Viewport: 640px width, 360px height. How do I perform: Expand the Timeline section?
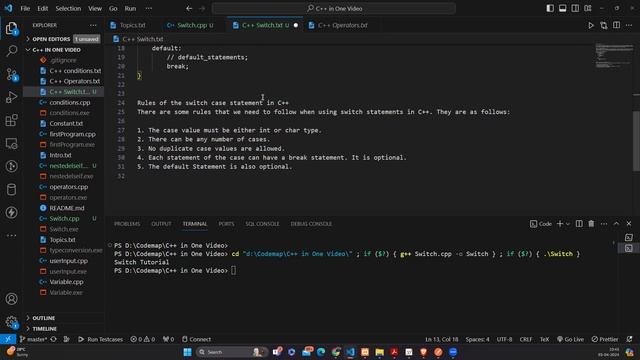pos(64,329)
